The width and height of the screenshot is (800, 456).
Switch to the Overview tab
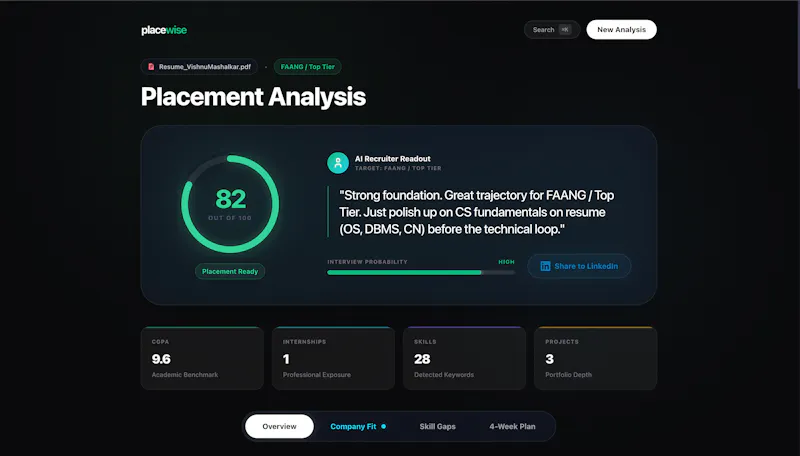280,426
